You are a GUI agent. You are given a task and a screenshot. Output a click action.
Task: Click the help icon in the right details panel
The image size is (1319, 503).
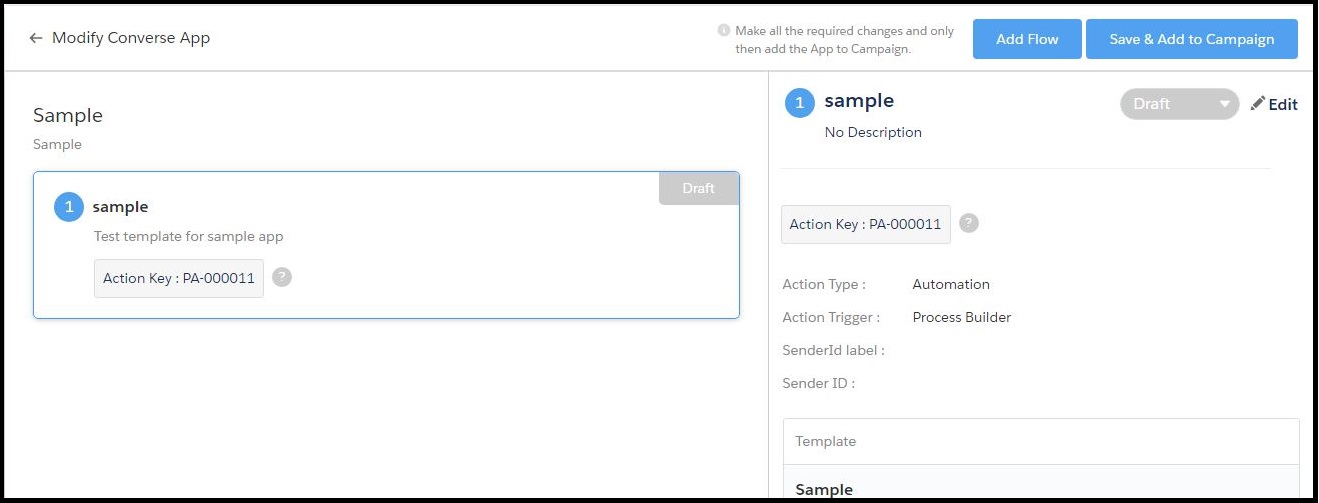click(968, 224)
